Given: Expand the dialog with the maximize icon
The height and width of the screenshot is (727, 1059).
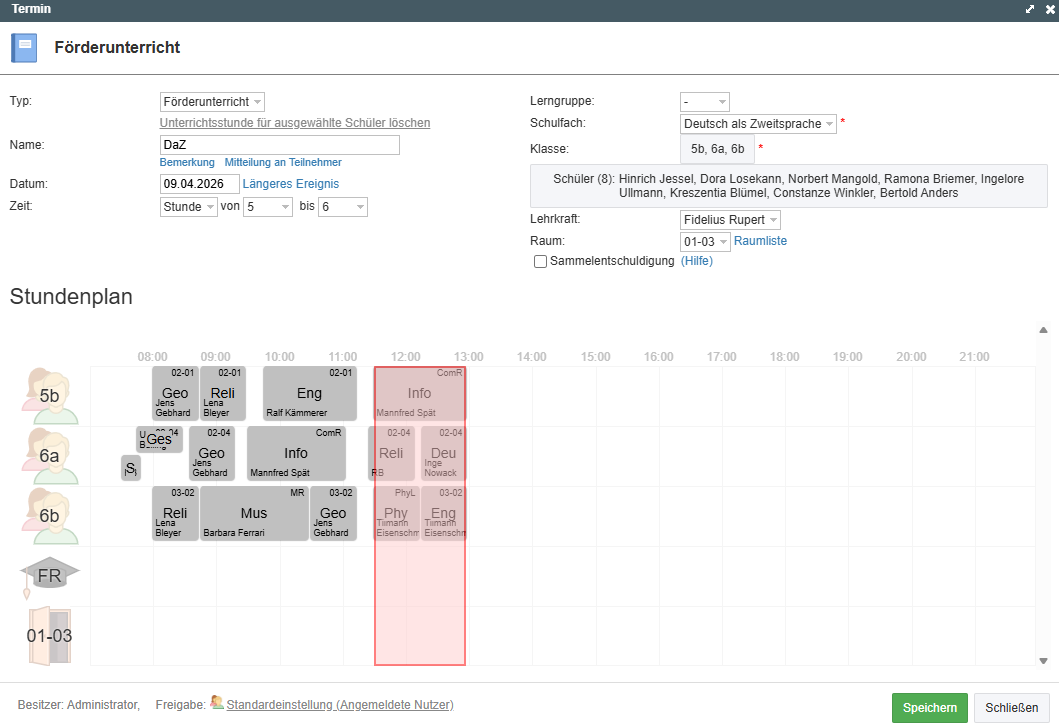Looking at the screenshot, I should point(1030,9).
